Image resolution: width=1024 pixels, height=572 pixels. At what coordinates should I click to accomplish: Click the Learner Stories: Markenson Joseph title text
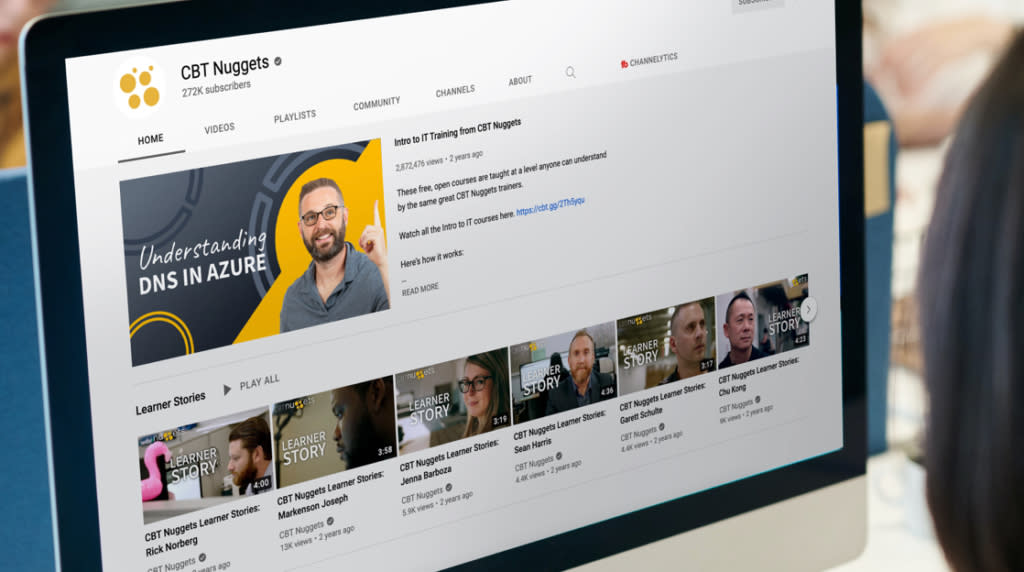(330, 496)
